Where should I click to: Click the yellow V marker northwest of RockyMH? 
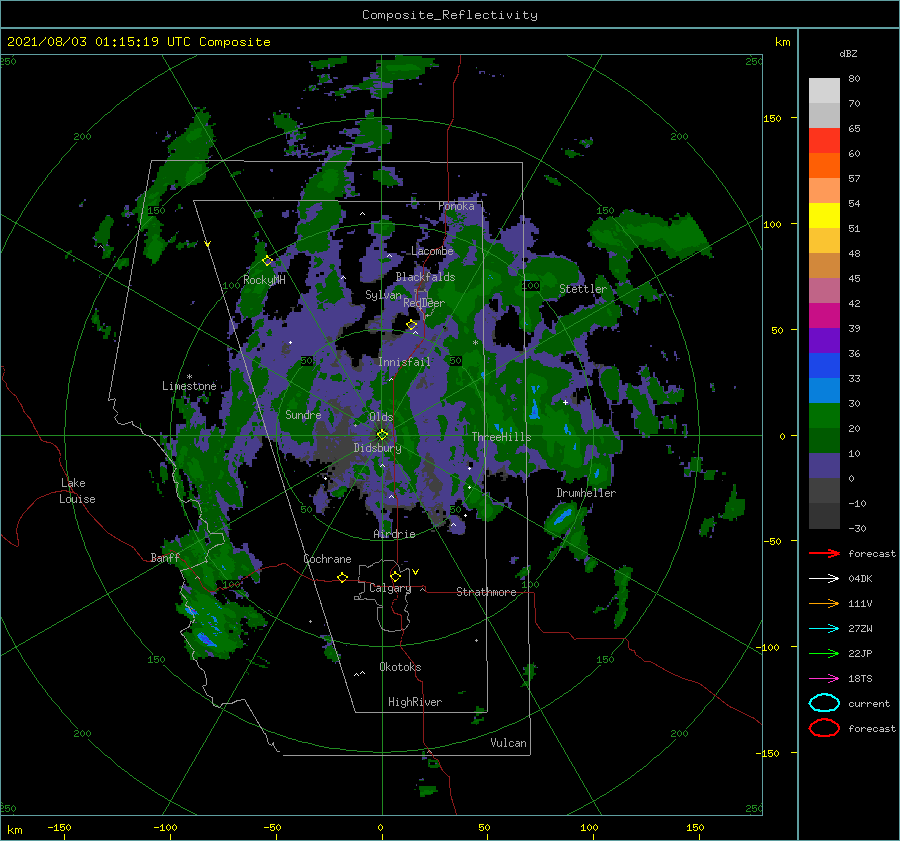coord(208,244)
